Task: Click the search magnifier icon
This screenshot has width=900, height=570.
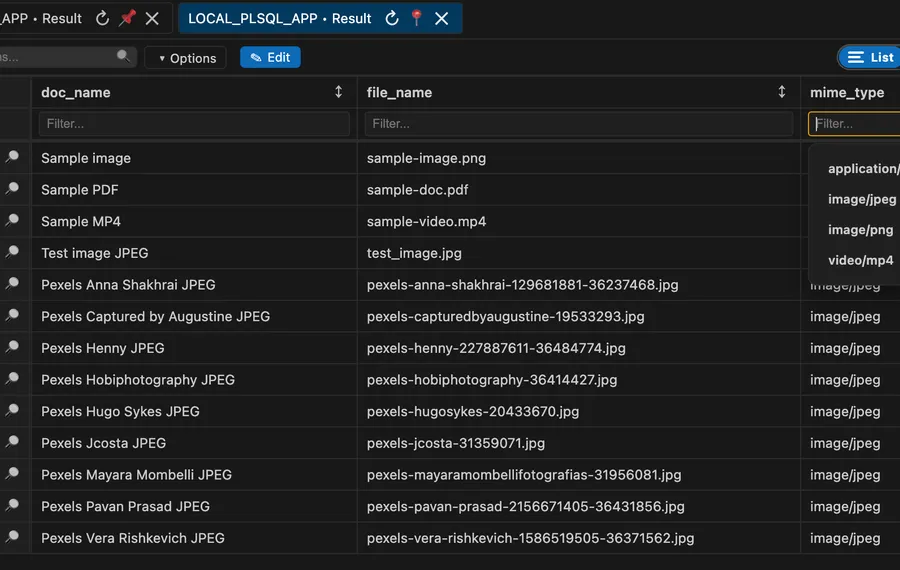Action: (x=123, y=56)
